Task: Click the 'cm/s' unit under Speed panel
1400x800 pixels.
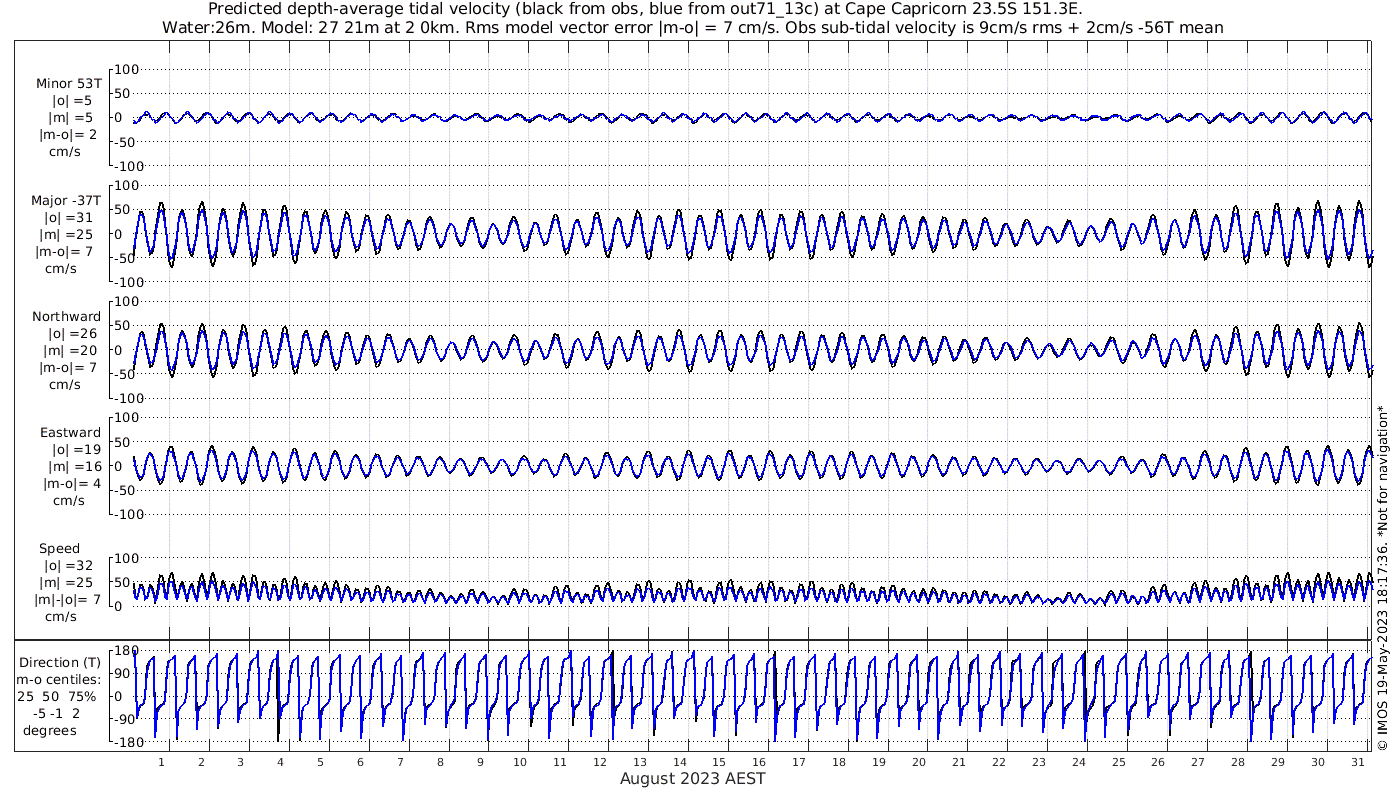Action: pyautogui.click(x=60, y=616)
